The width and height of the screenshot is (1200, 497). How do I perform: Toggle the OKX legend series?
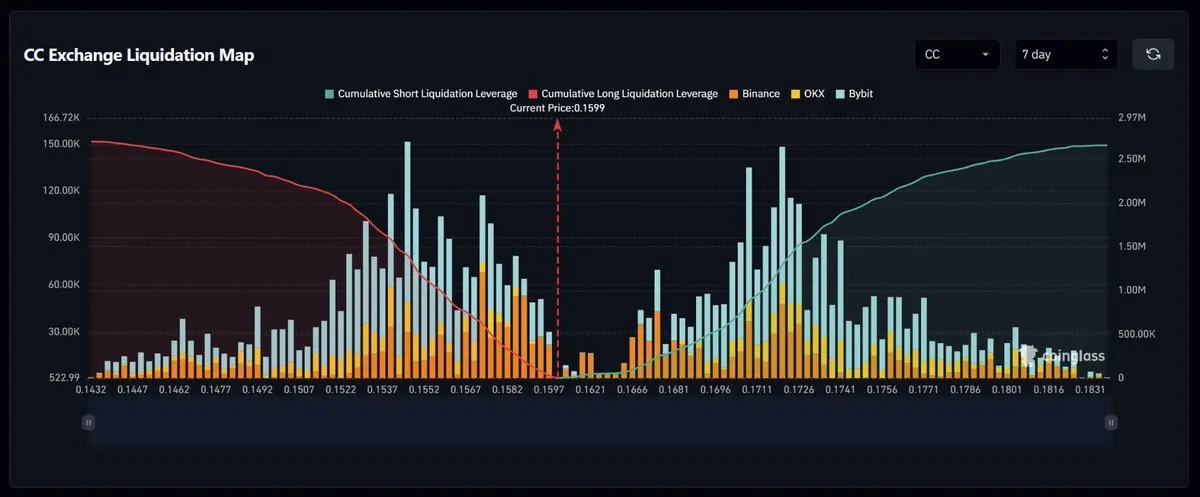(x=809, y=93)
